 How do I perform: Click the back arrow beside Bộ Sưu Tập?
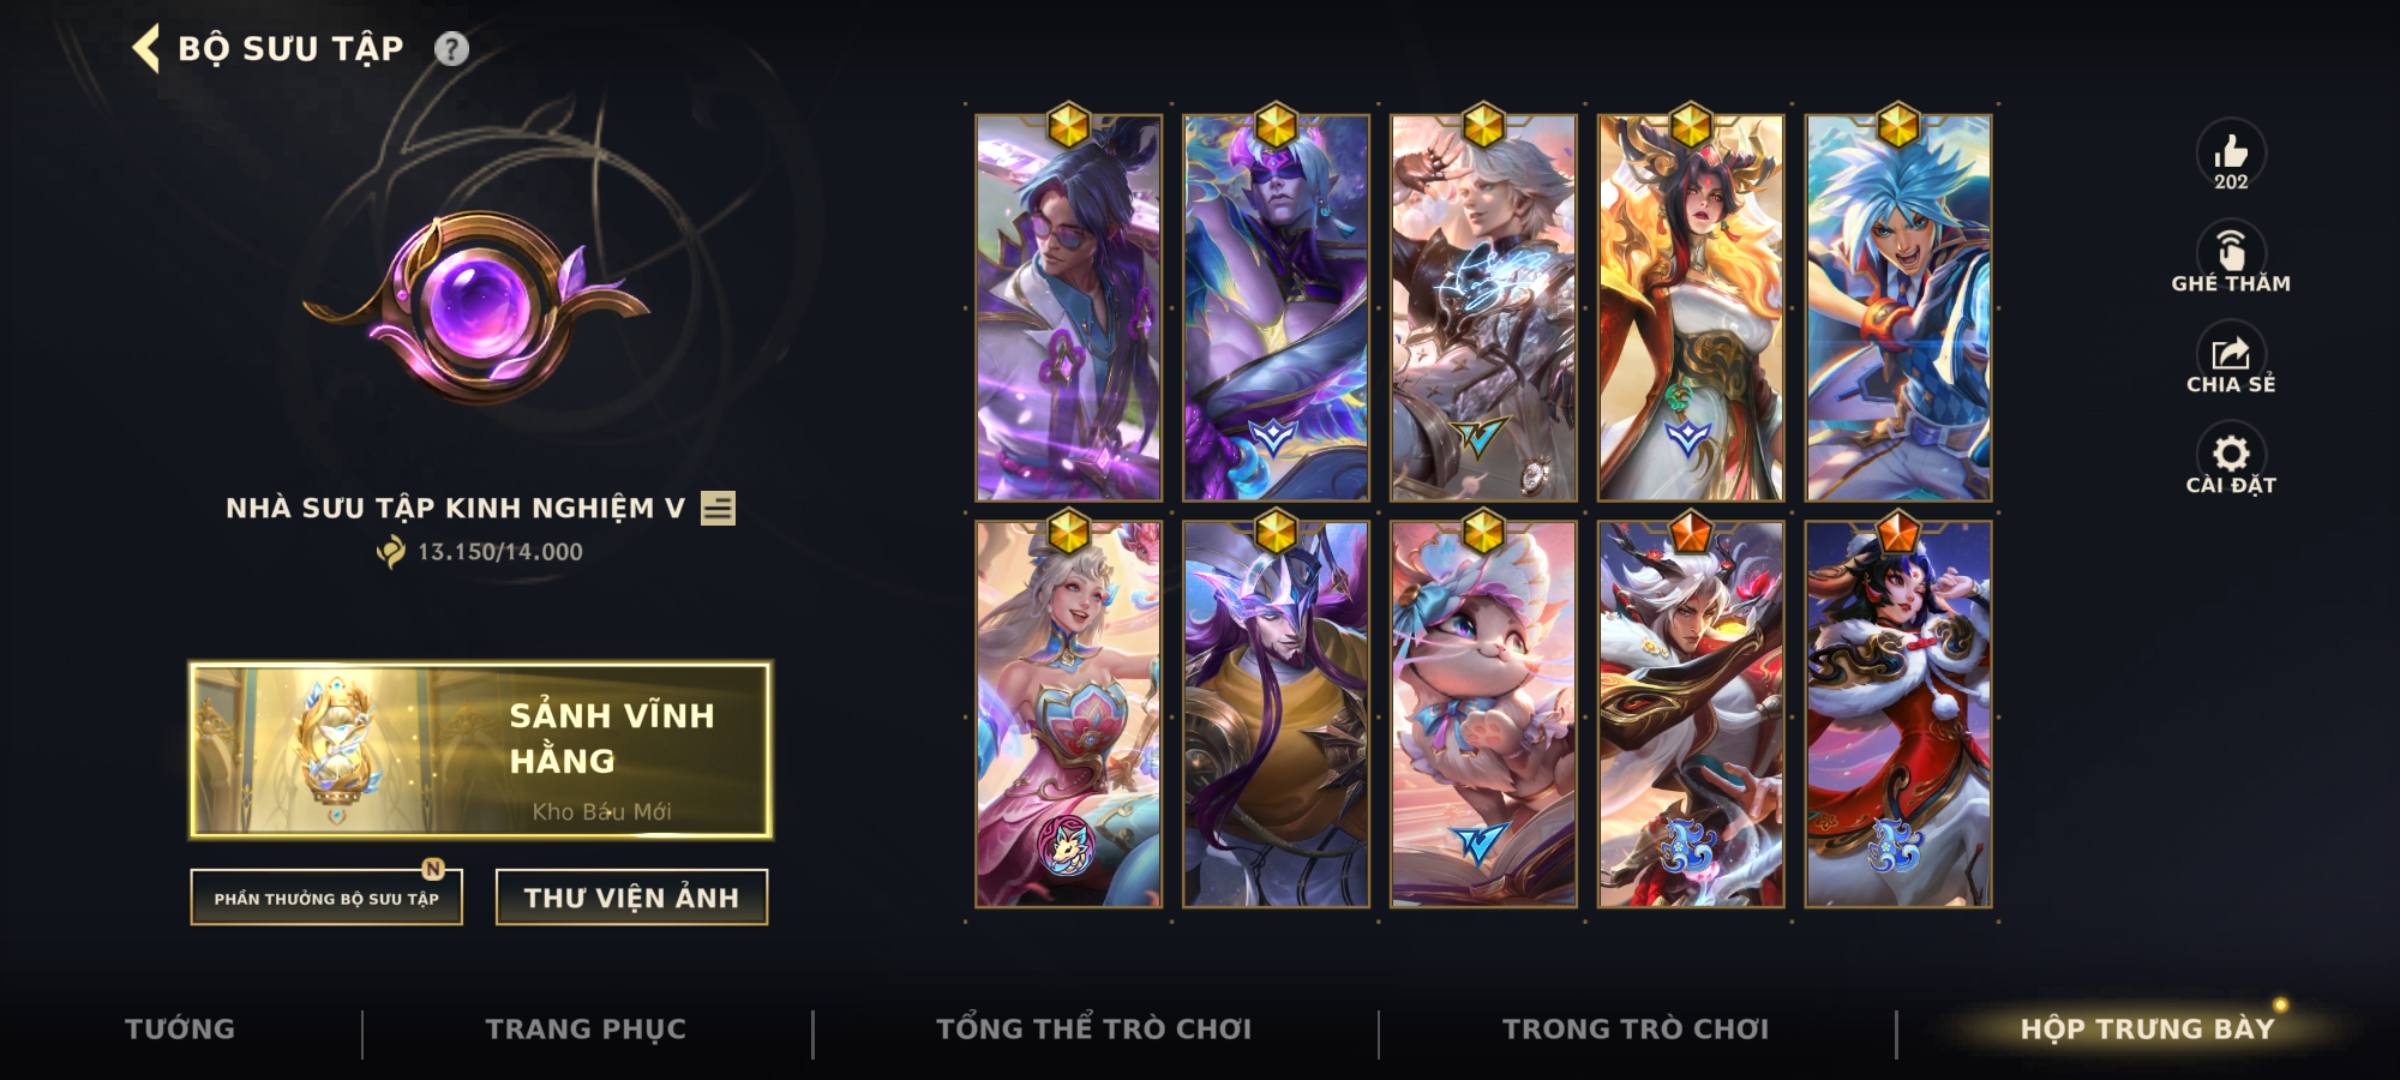click(x=146, y=49)
